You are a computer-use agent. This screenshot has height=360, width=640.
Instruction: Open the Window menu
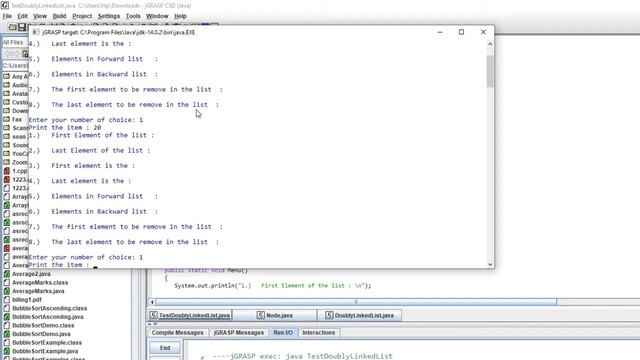157,16
